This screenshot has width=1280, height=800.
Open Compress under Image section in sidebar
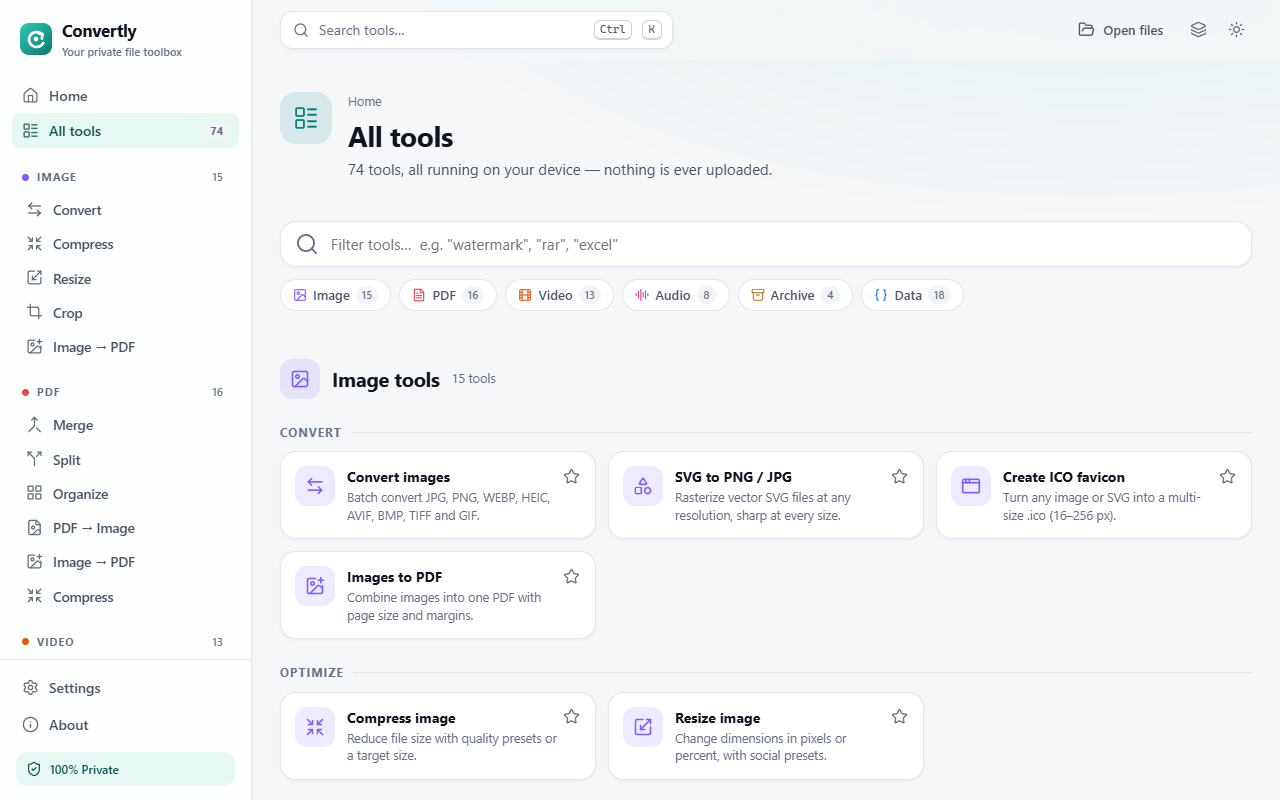pyautogui.click(x=125, y=244)
